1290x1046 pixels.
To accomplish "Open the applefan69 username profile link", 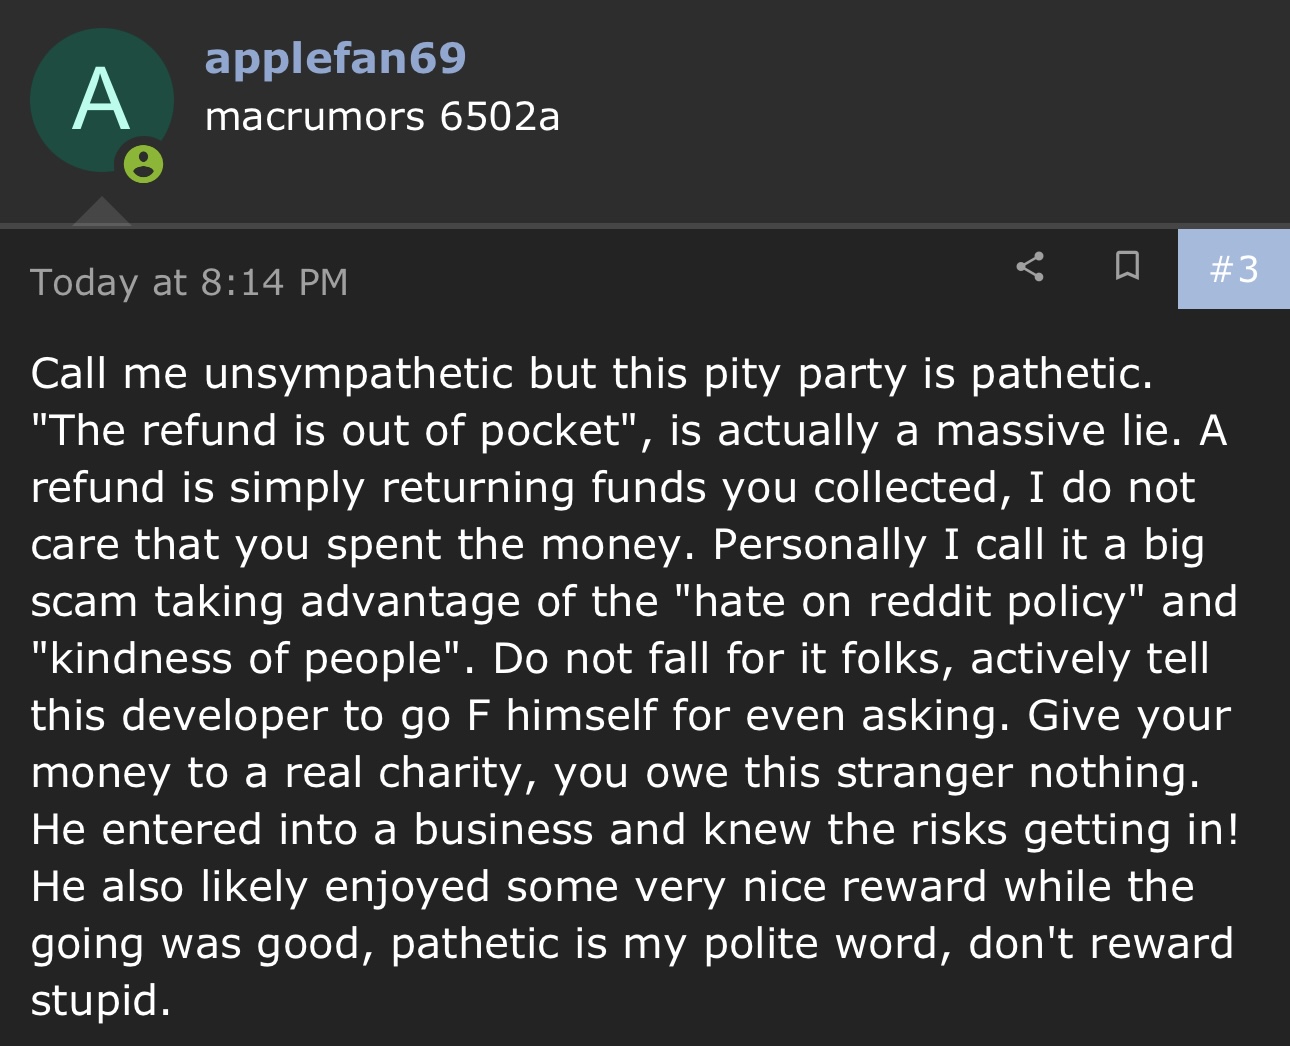I will (335, 58).
